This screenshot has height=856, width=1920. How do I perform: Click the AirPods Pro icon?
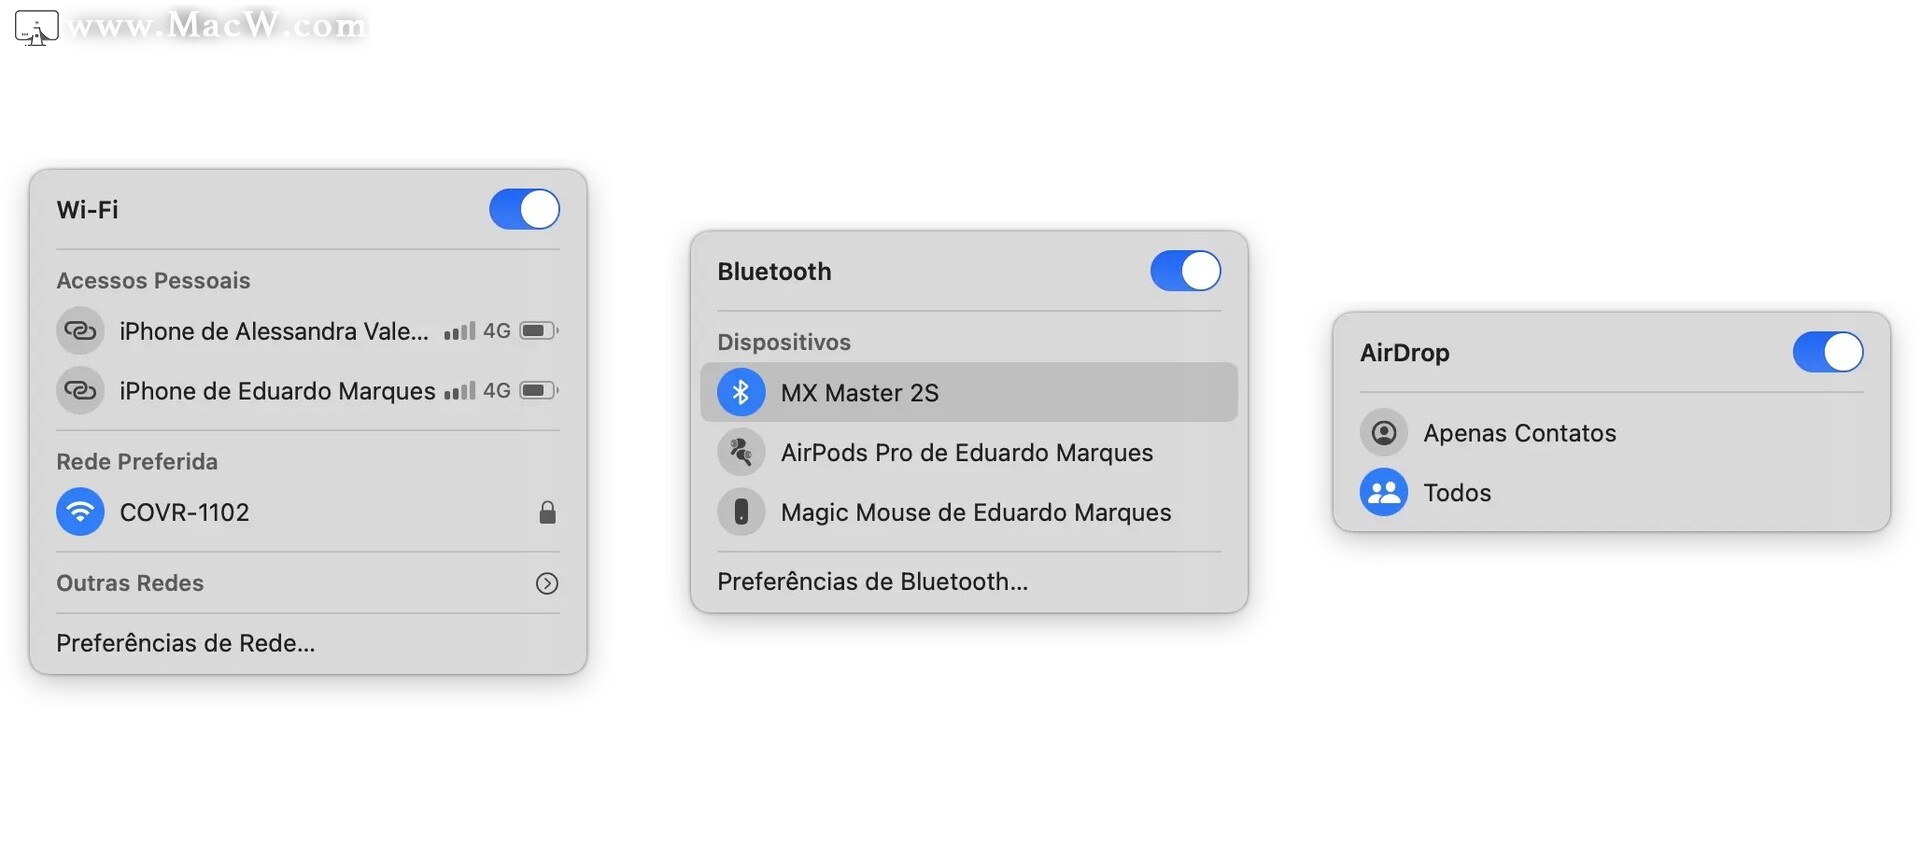(741, 452)
